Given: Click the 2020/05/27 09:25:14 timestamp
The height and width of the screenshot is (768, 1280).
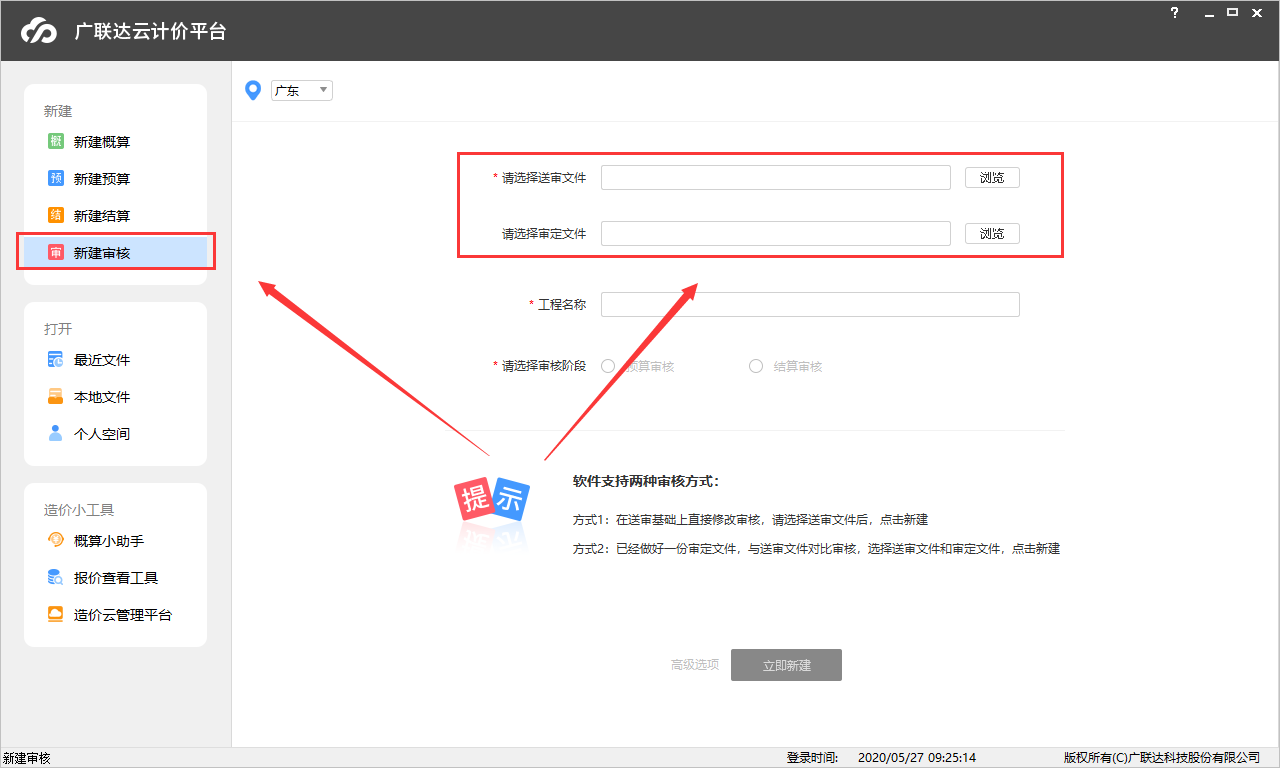Looking at the screenshot, I should pyautogui.click(x=917, y=758).
